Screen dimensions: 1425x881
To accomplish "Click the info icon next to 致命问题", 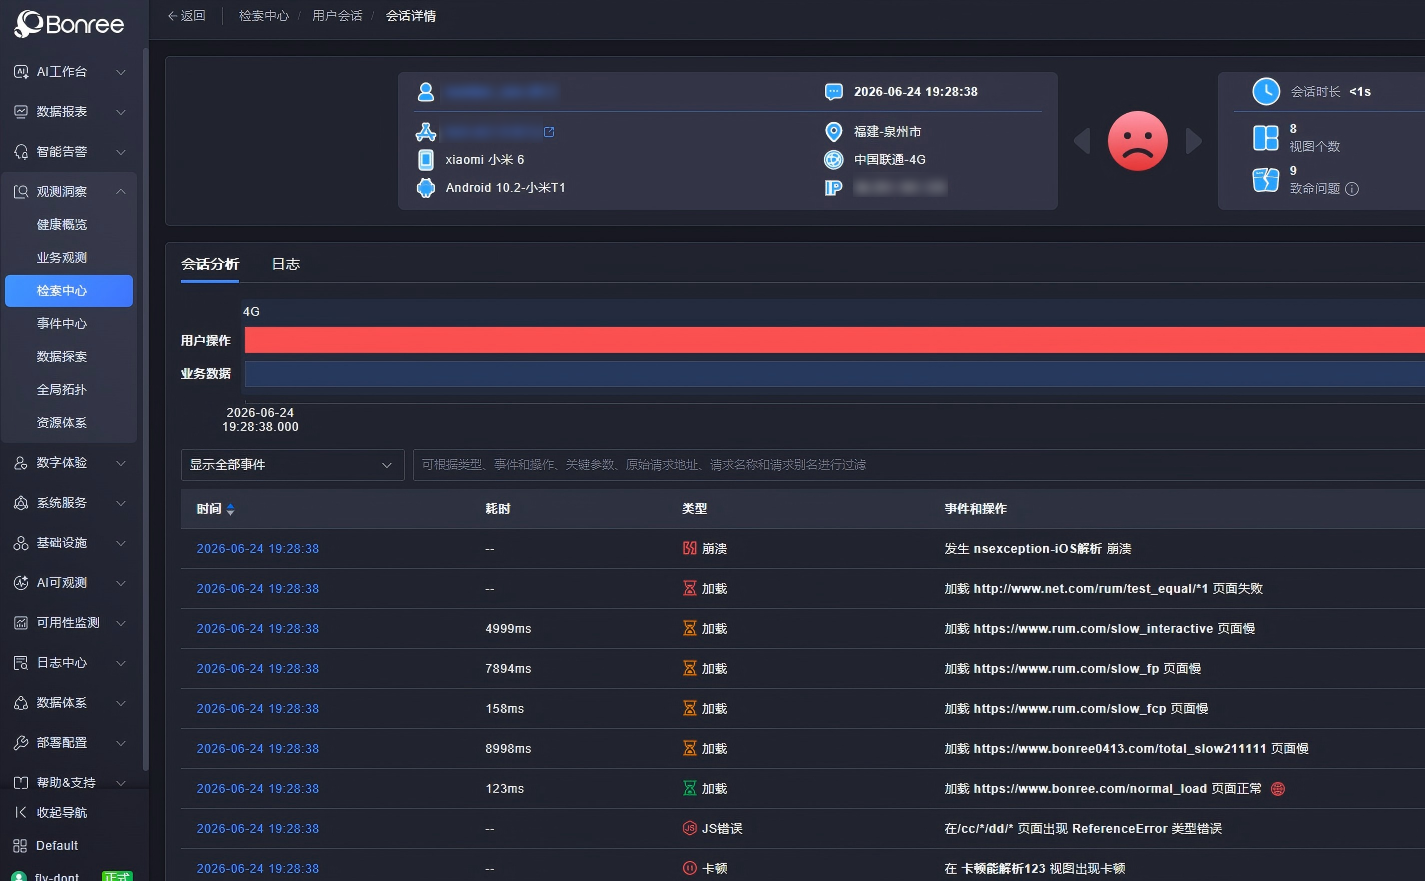I will [x=1352, y=189].
